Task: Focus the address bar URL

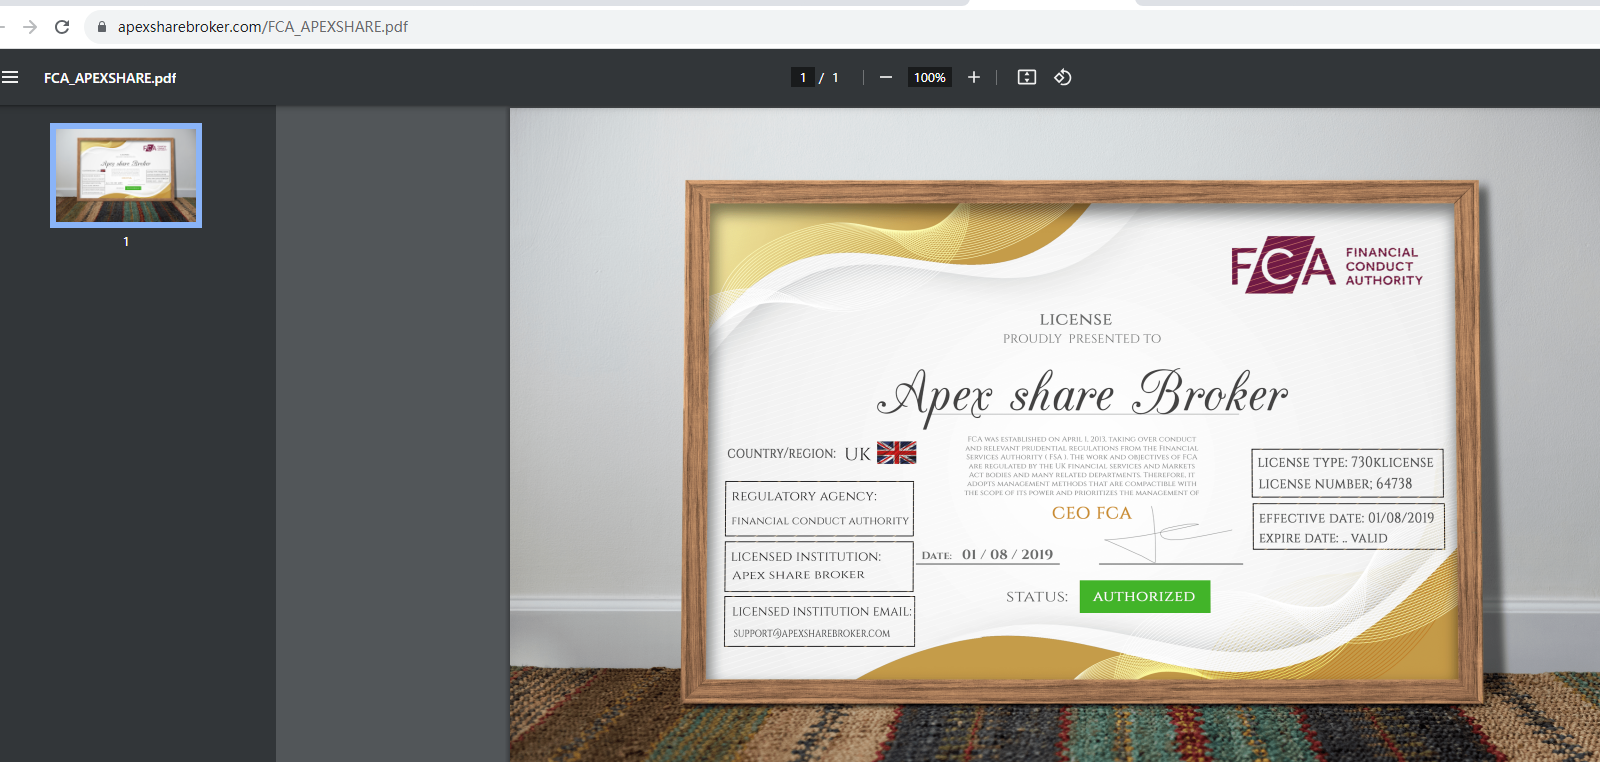Action: [x=263, y=27]
